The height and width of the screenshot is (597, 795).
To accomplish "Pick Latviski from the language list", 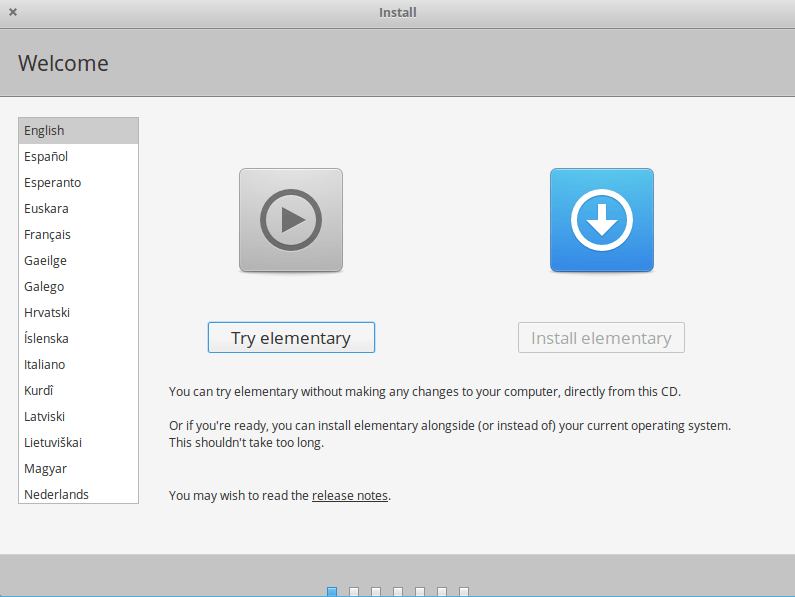I will pyautogui.click(x=79, y=416).
